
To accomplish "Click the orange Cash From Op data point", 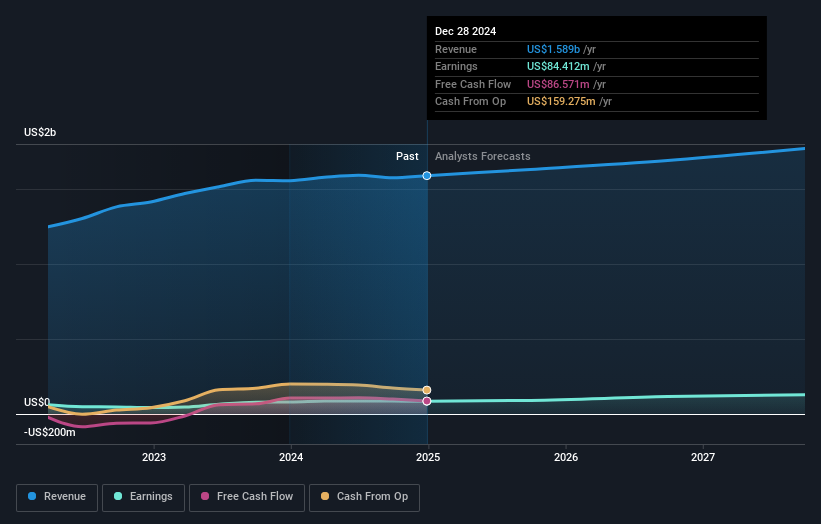I will [x=427, y=390].
